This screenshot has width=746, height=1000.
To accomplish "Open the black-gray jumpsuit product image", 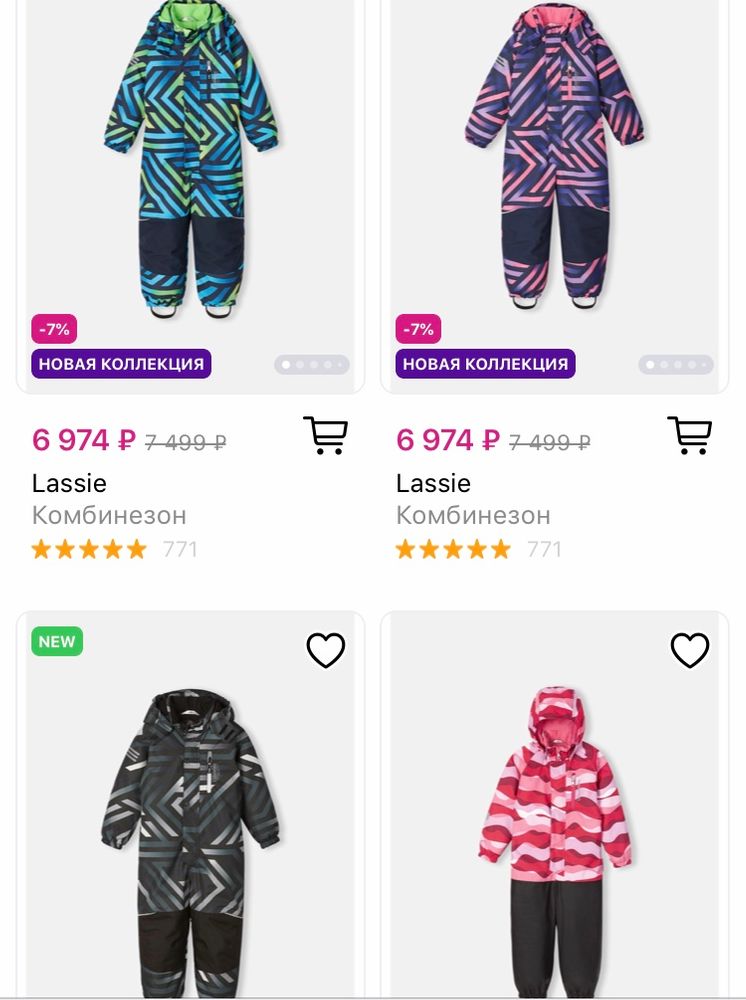I will [190, 840].
